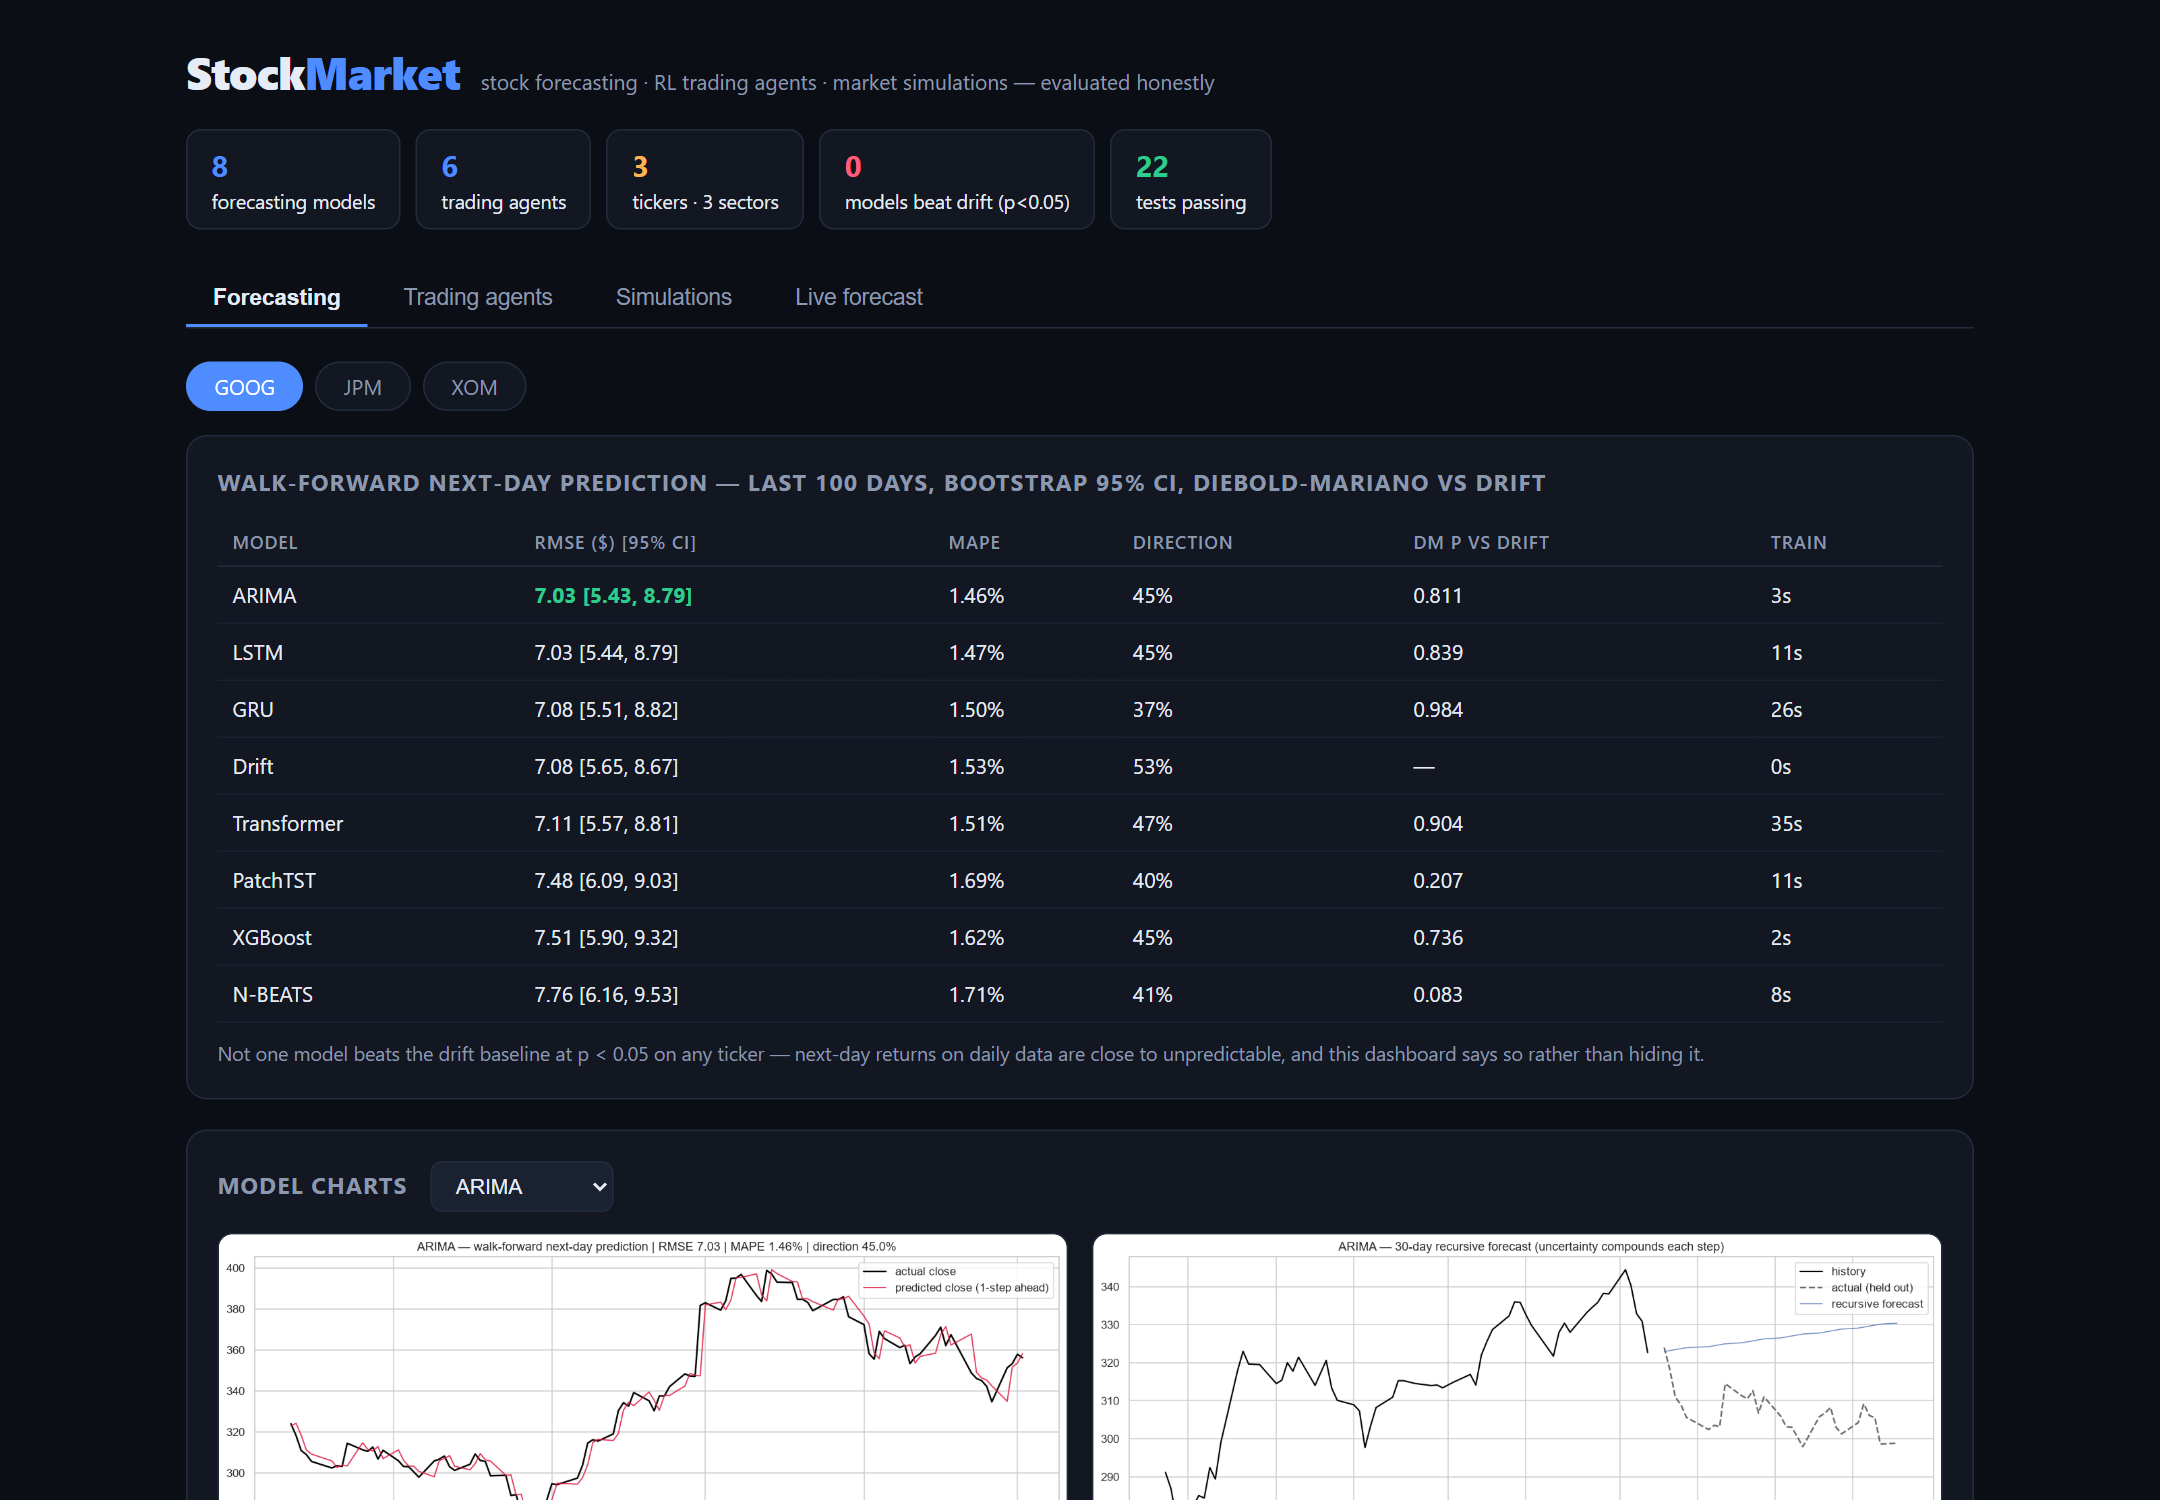Click the XGBoost DM p-value 0.736
The height and width of the screenshot is (1500, 2160).
click(1437, 938)
